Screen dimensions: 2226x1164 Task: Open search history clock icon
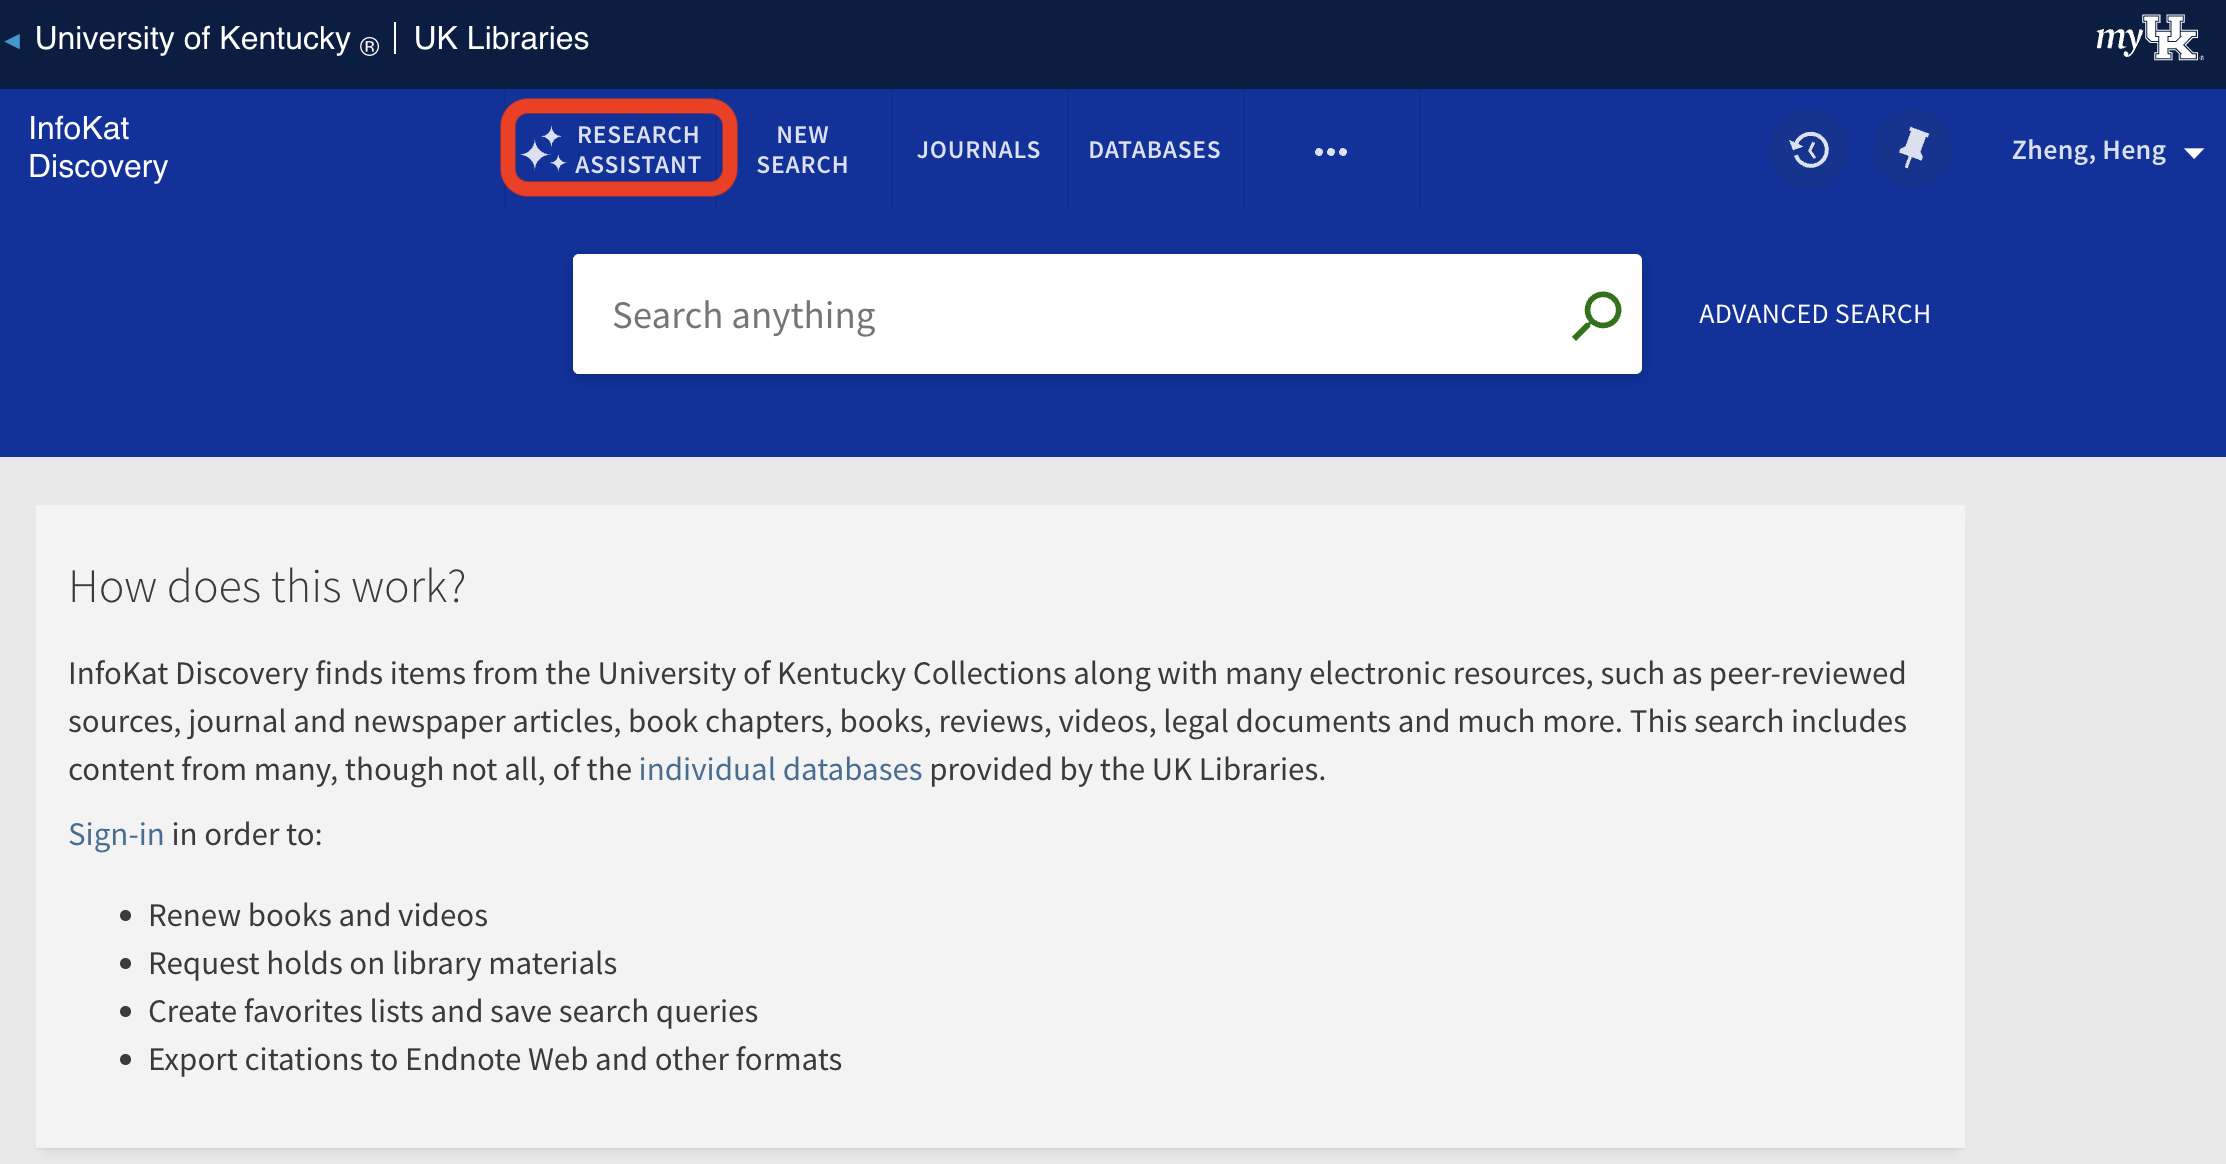pyautogui.click(x=1809, y=150)
